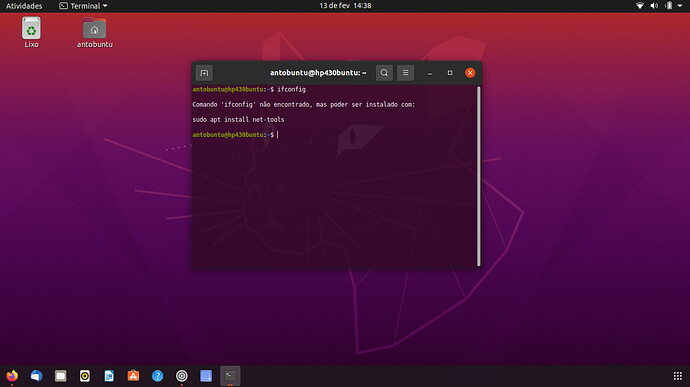Close the terminal window
The image size is (690, 387).
470,73
